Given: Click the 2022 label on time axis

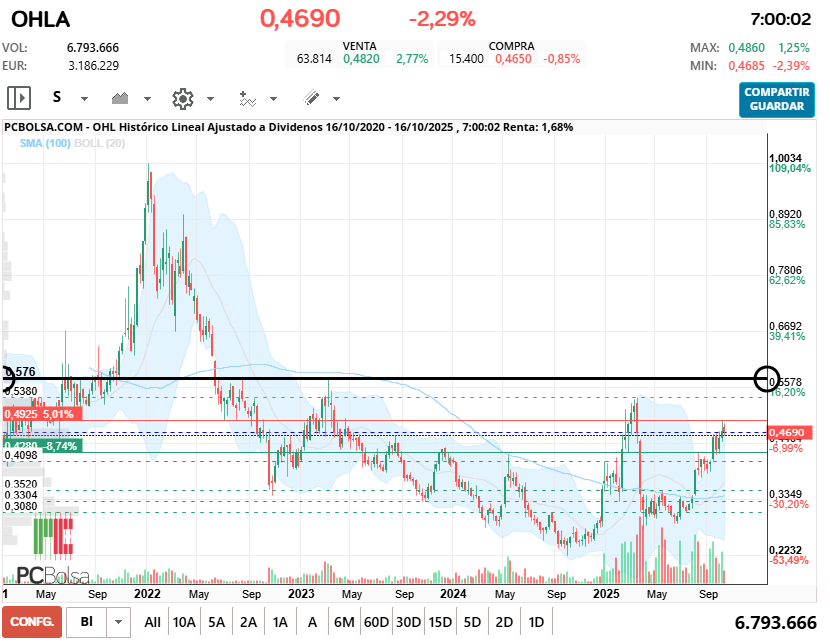Looking at the screenshot, I should [147, 594].
